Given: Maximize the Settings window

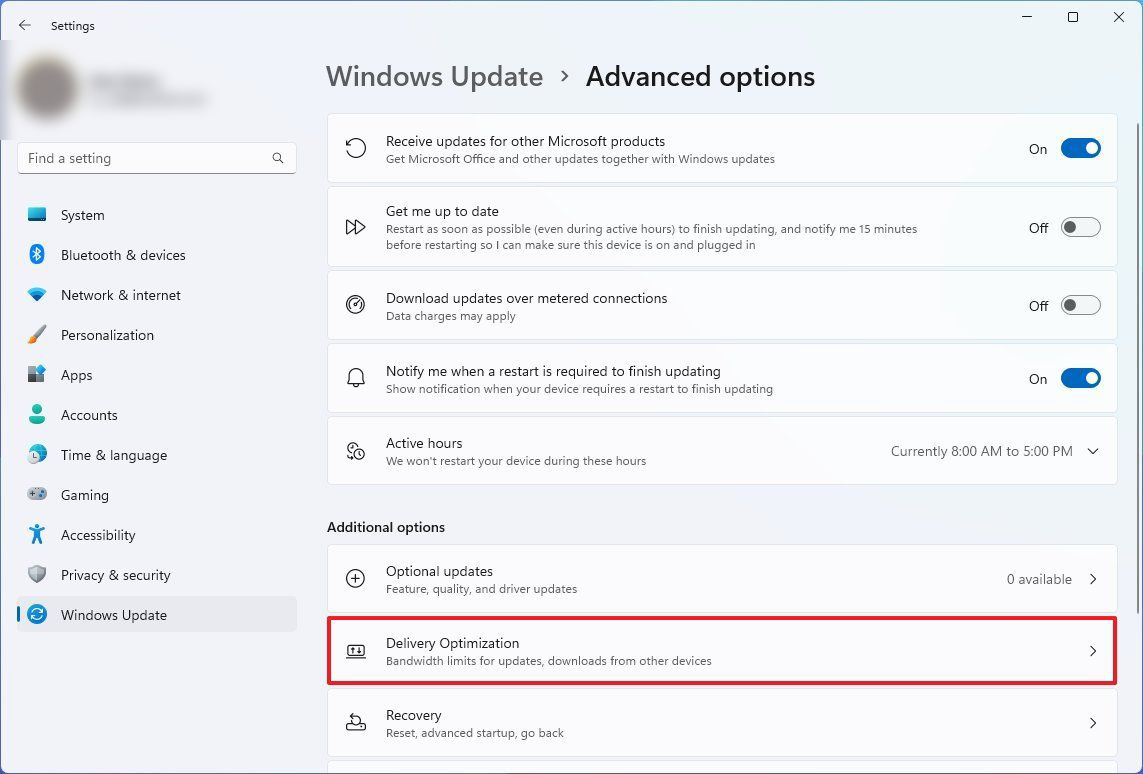Looking at the screenshot, I should (x=1073, y=17).
